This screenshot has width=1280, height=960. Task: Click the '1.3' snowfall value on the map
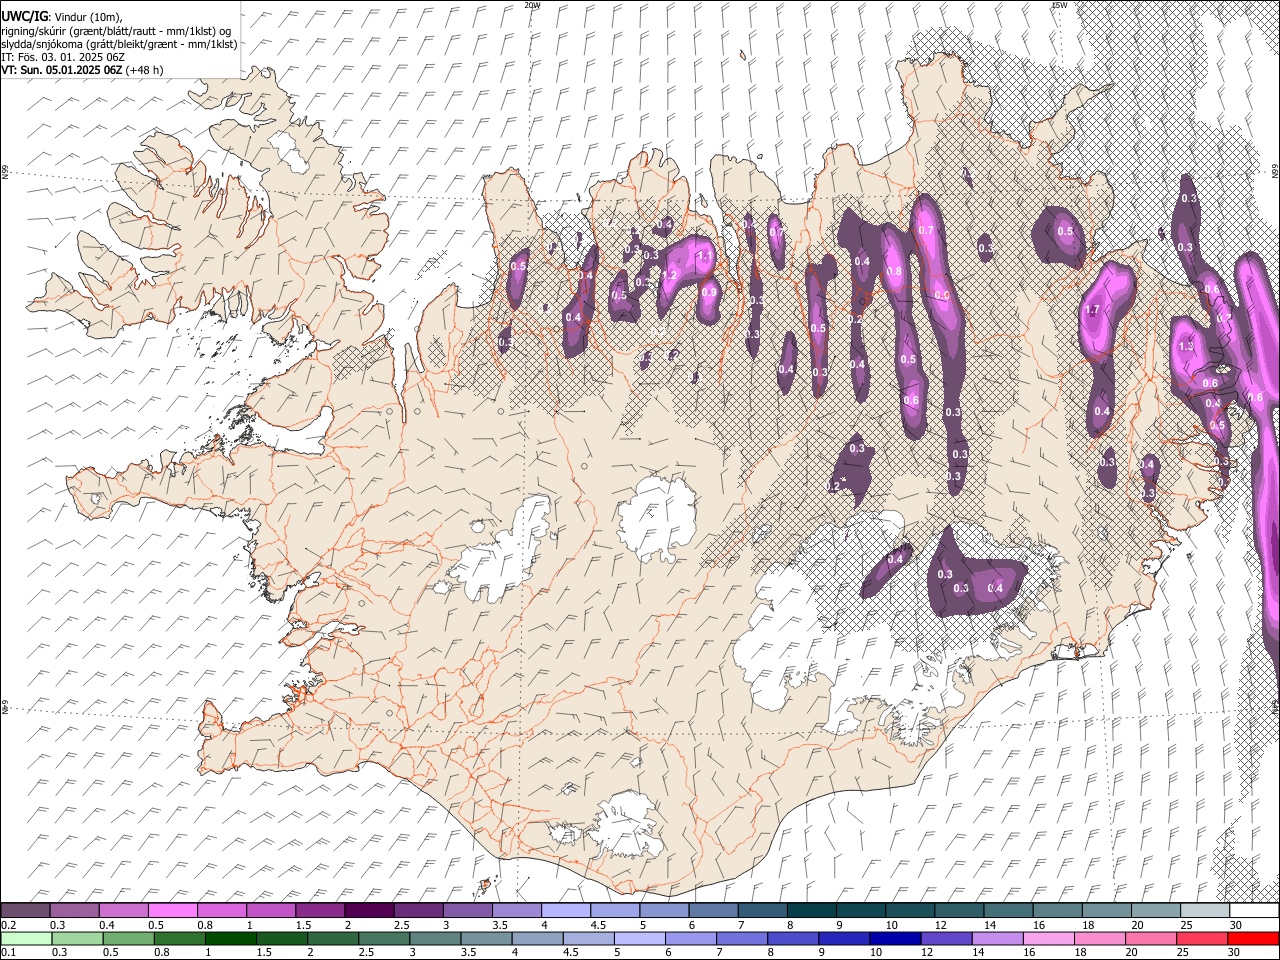pyautogui.click(x=1187, y=346)
